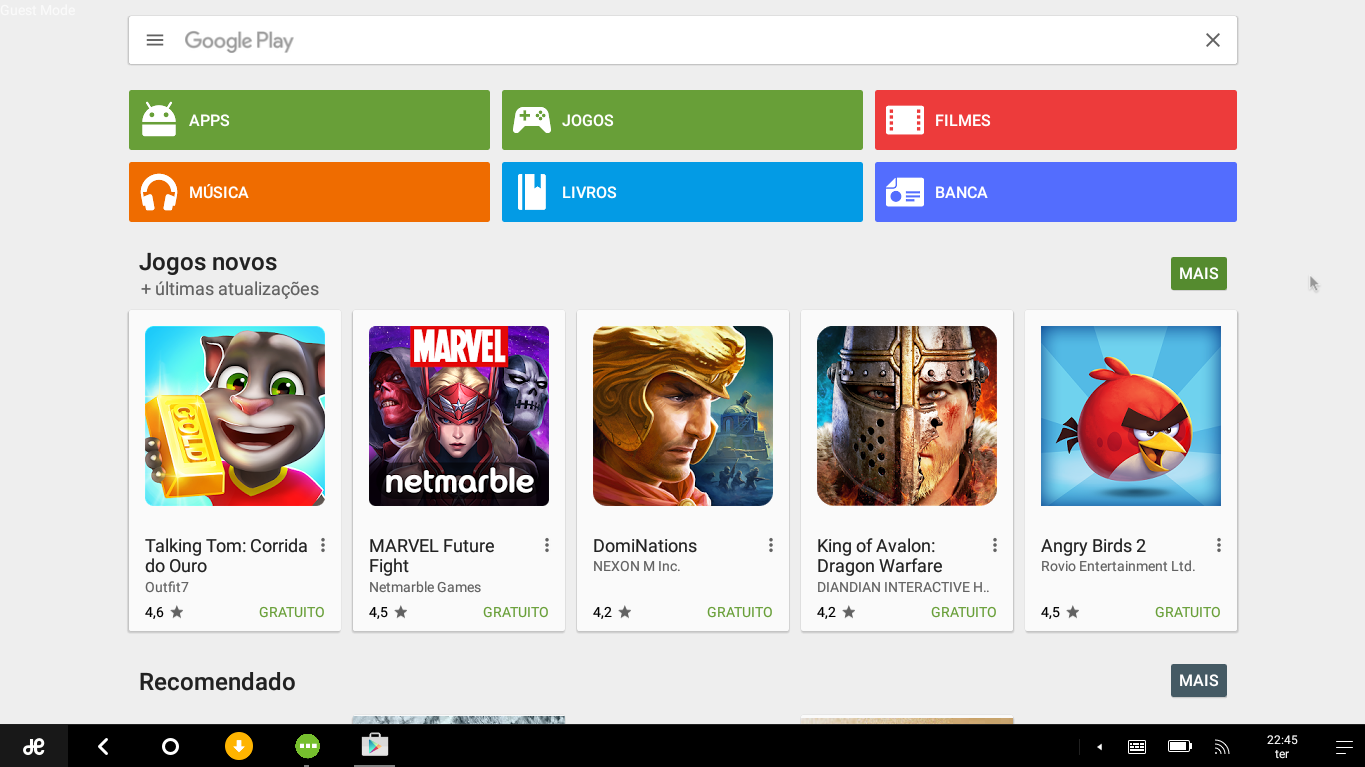The height and width of the screenshot is (767, 1365).
Task: Click the Android robot icon on APPS tile
Action: (x=159, y=120)
